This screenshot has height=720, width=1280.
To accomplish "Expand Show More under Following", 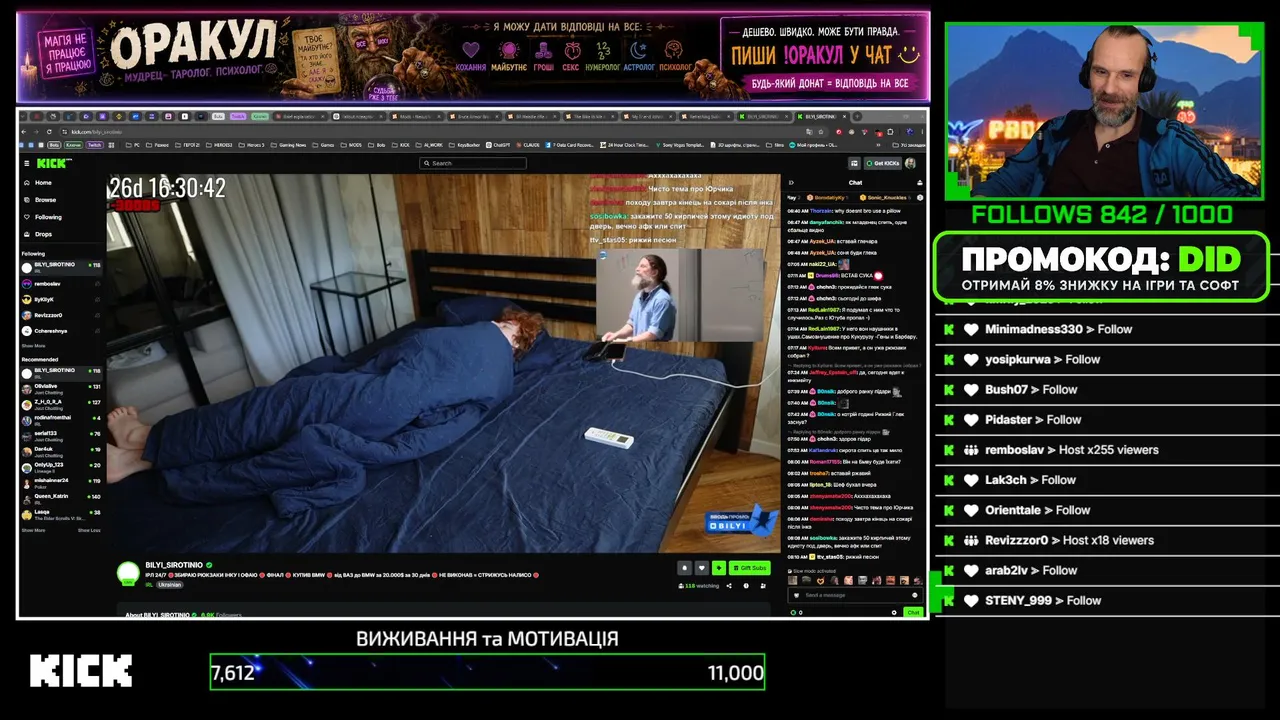I will (x=33, y=346).
